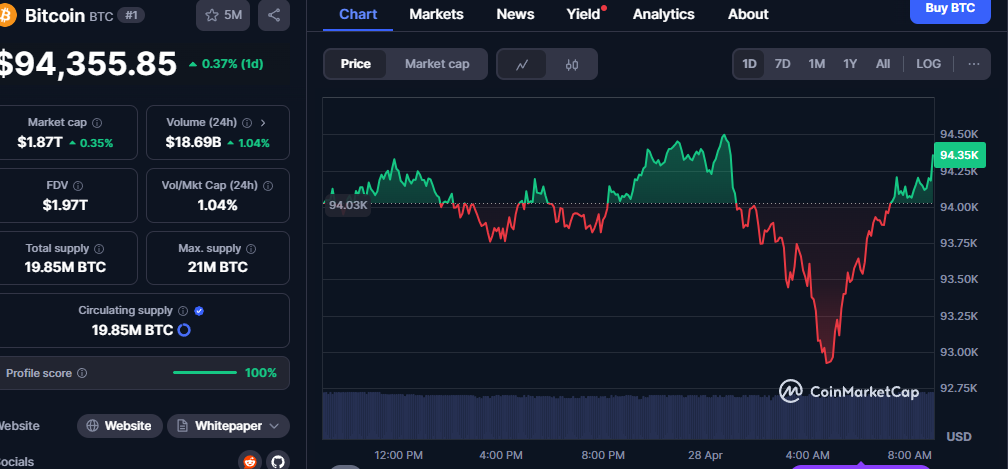Expand Volume (24h) chevron arrow
This screenshot has width=1008, height=469.
(263, 122)
